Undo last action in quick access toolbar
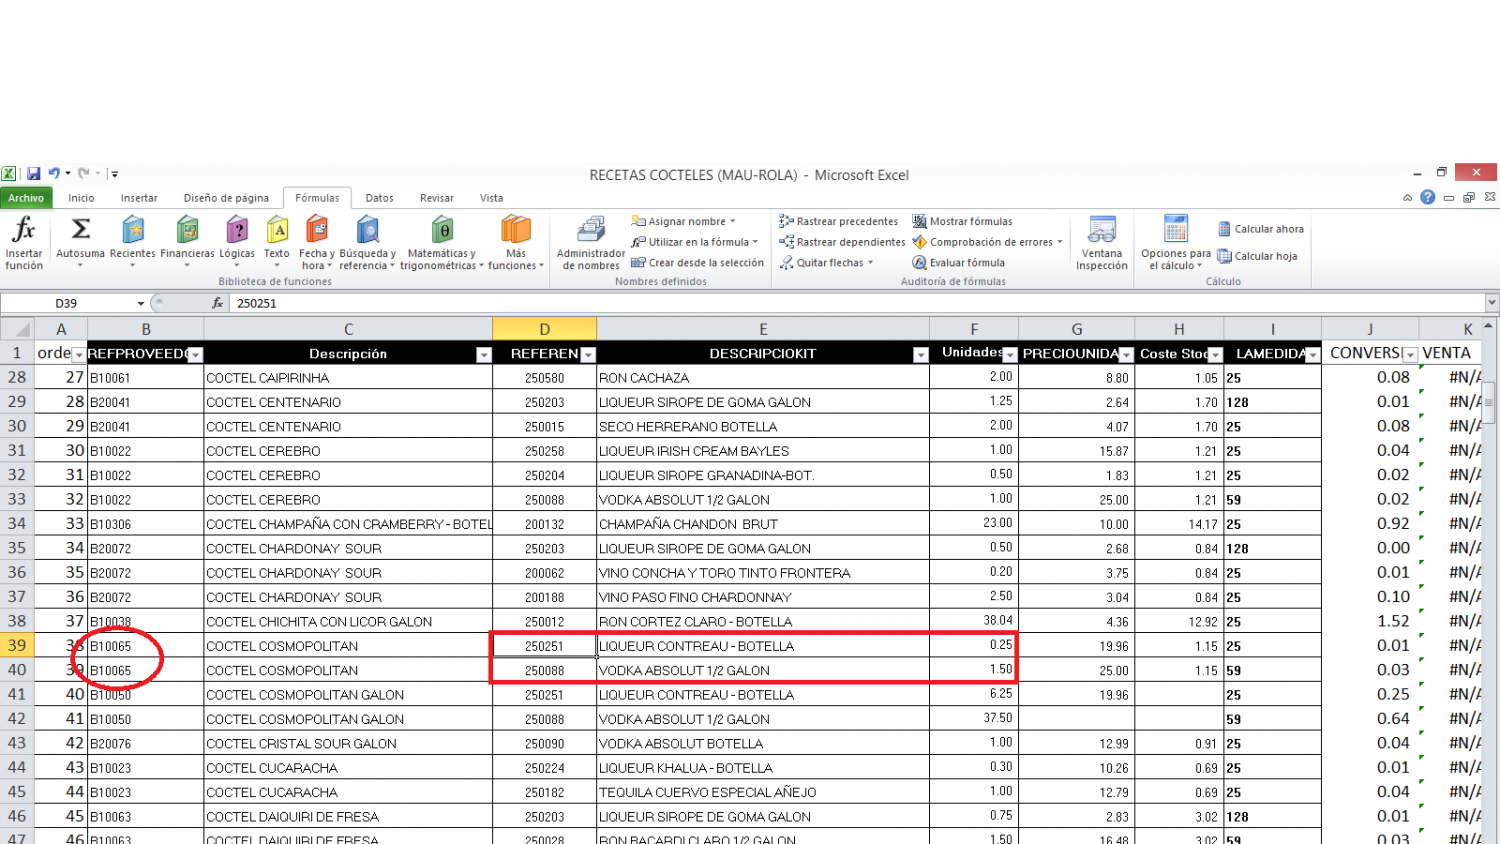This screenshot has height=844, width=1500. (x=54, y=173)
